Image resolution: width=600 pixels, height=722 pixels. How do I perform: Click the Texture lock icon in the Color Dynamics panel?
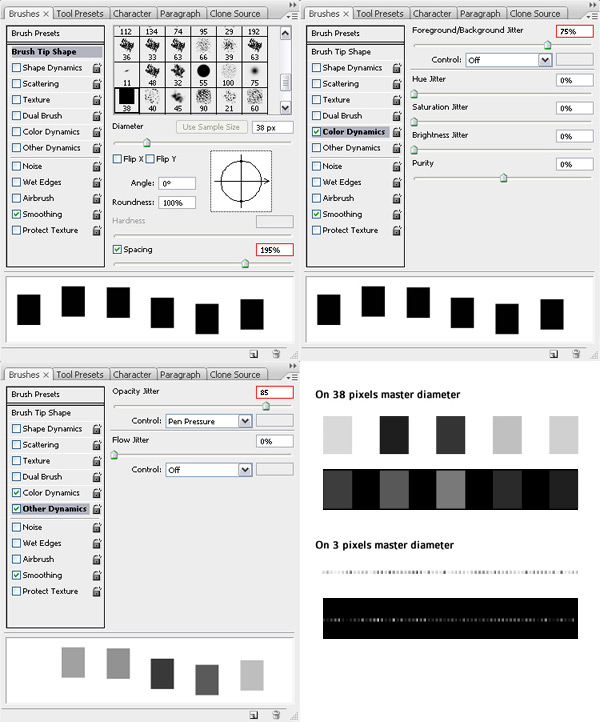click(x=397, y=100)
